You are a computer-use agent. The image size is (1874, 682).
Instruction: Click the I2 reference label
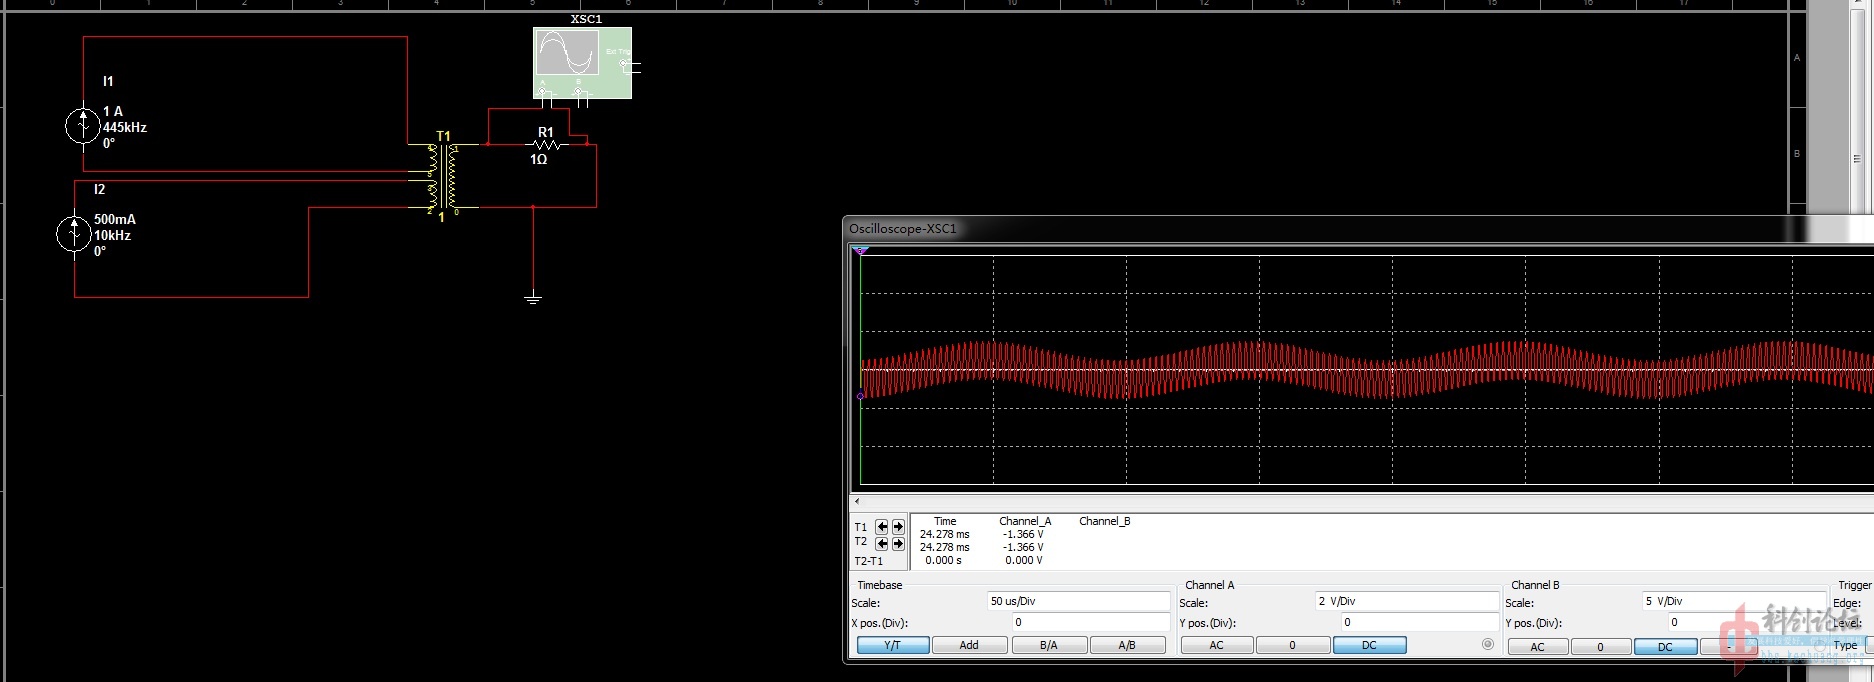point(99,189)
